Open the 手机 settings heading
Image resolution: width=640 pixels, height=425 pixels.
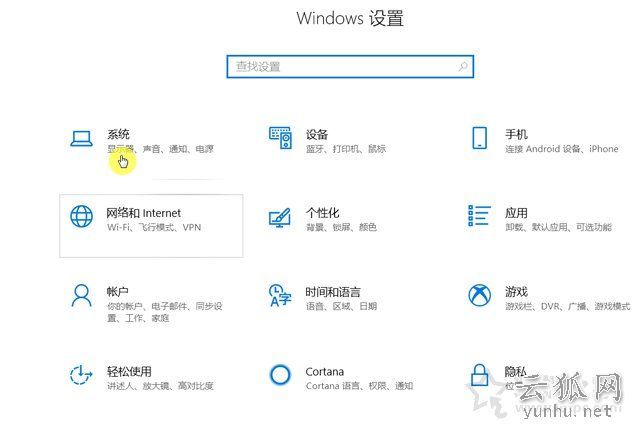tap(516, 134)
